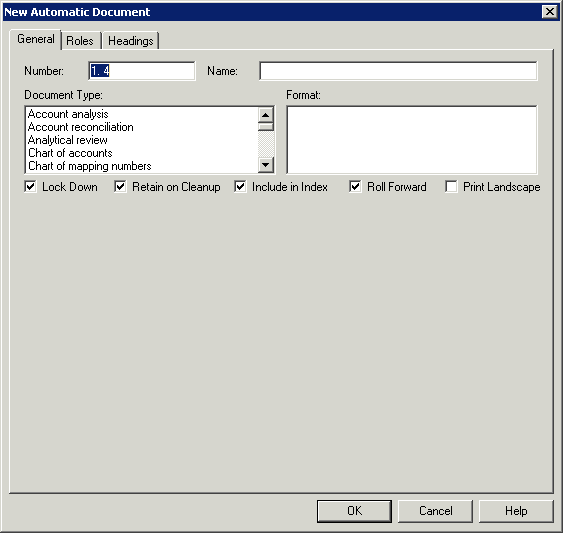Open the Headings tab

(x=131, y=41)
